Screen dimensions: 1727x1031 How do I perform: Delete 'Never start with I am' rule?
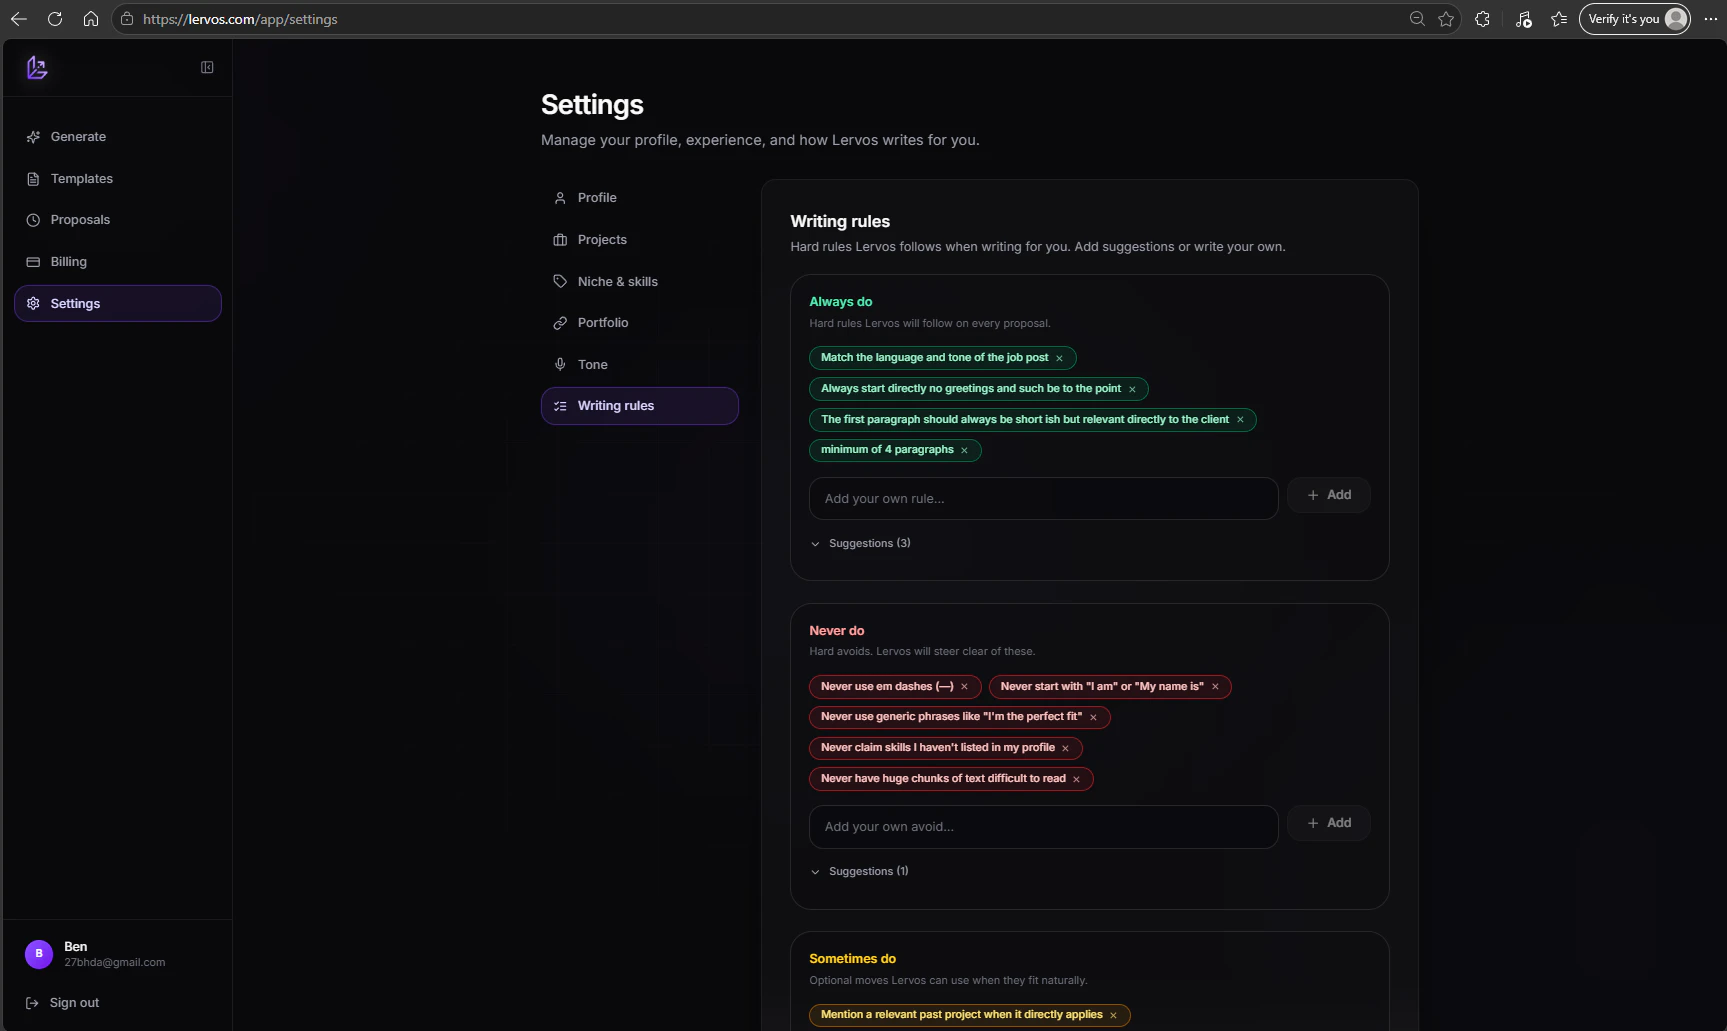[1215, 687]
